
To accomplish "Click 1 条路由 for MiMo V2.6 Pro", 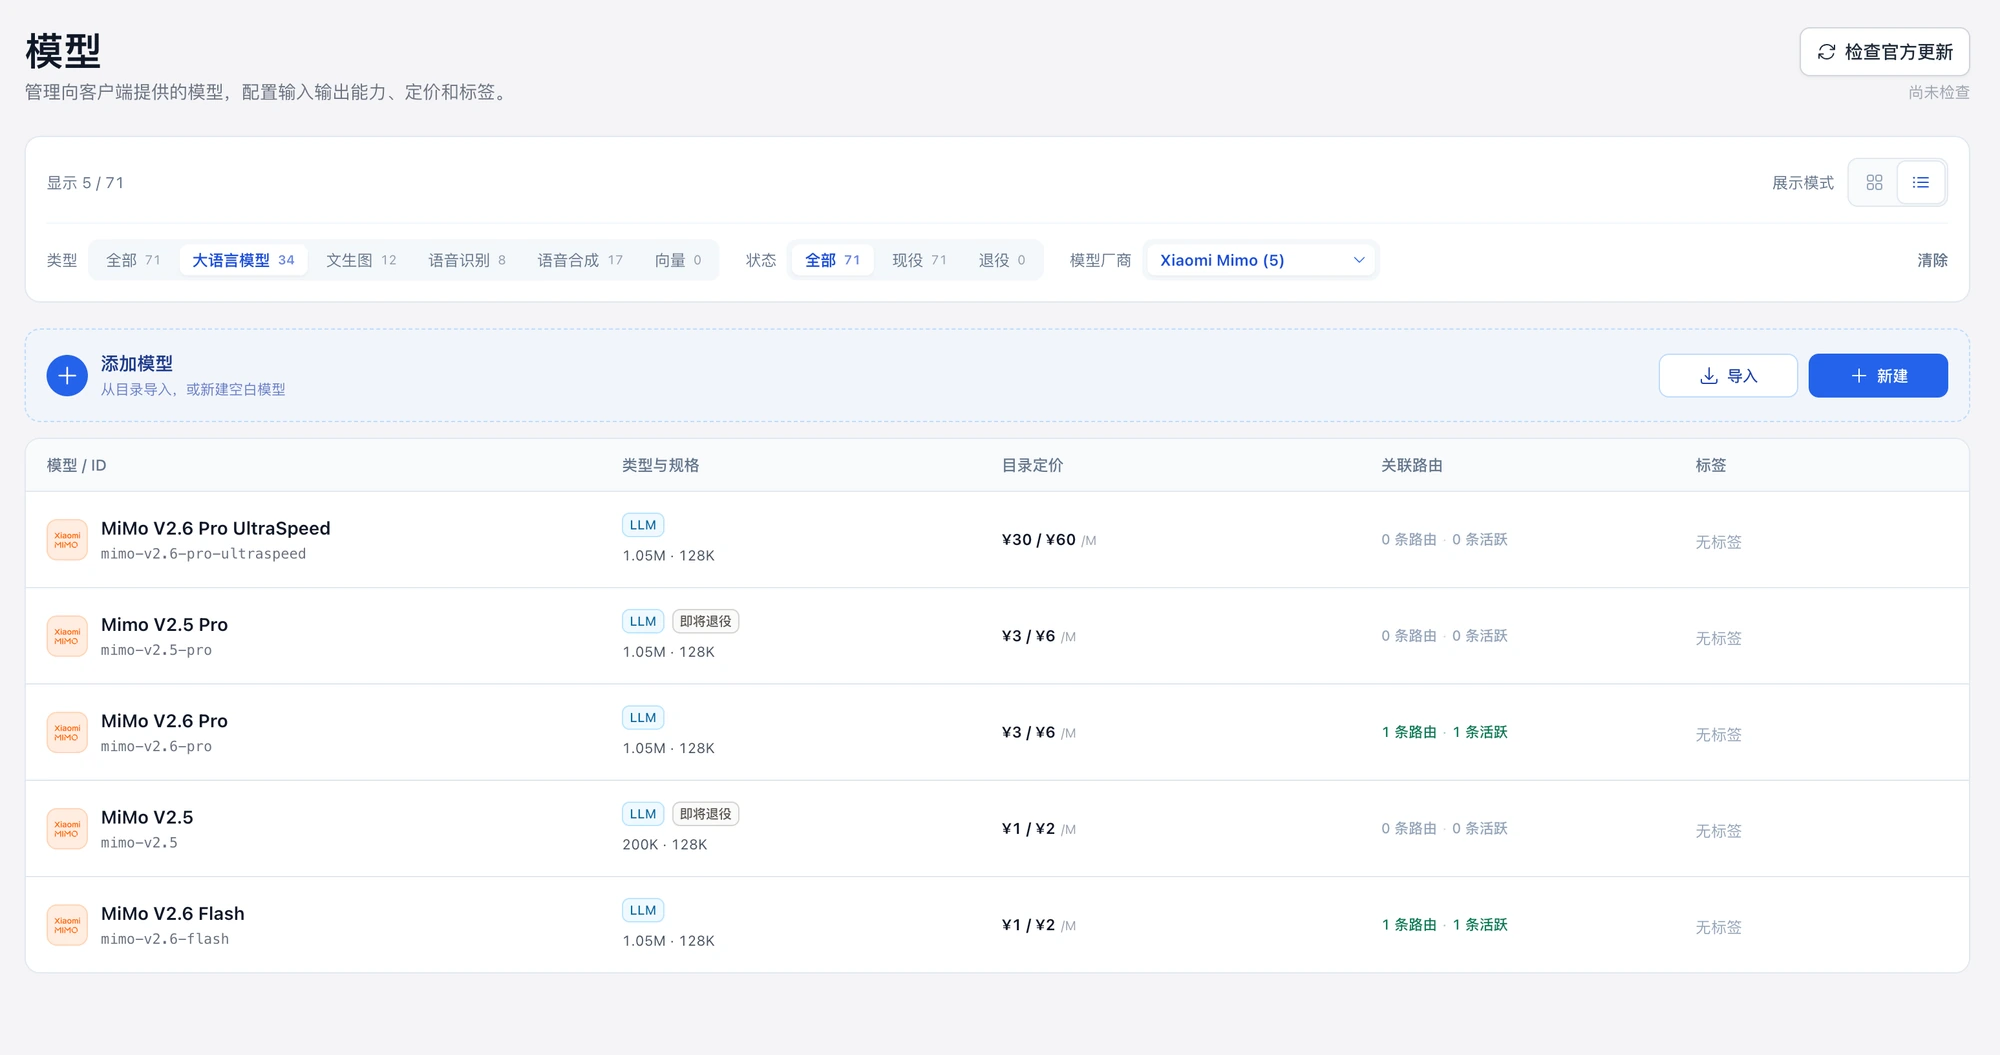I will pyautogui.click(x=1409, y=732).
